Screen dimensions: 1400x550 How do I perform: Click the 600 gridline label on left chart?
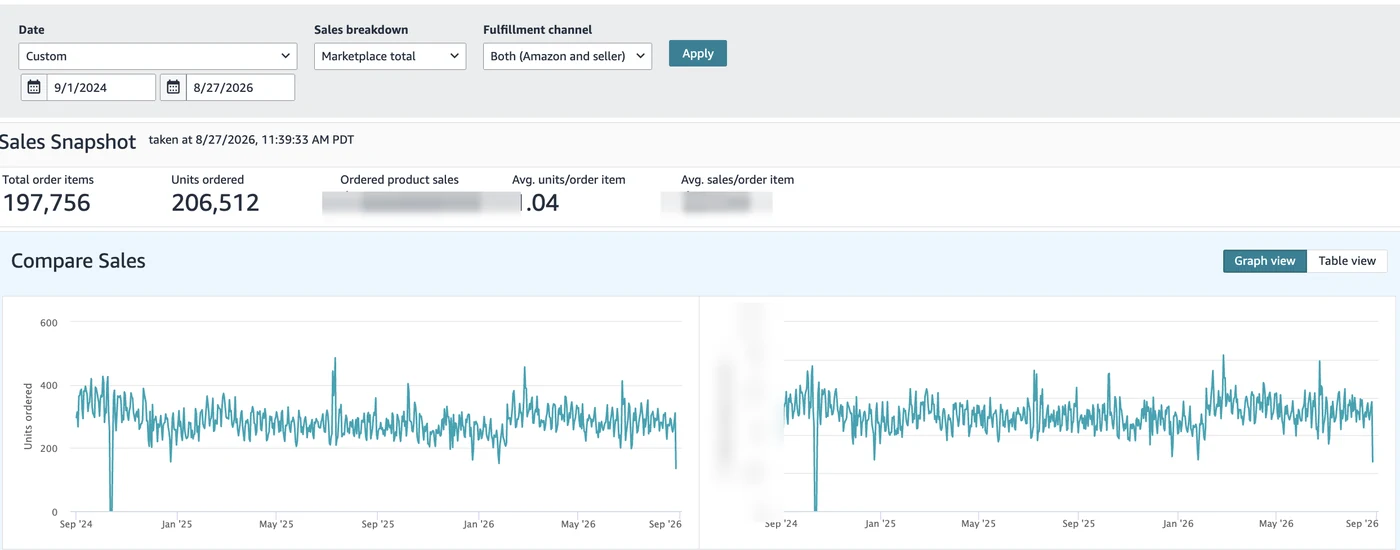tap(48, 322)
